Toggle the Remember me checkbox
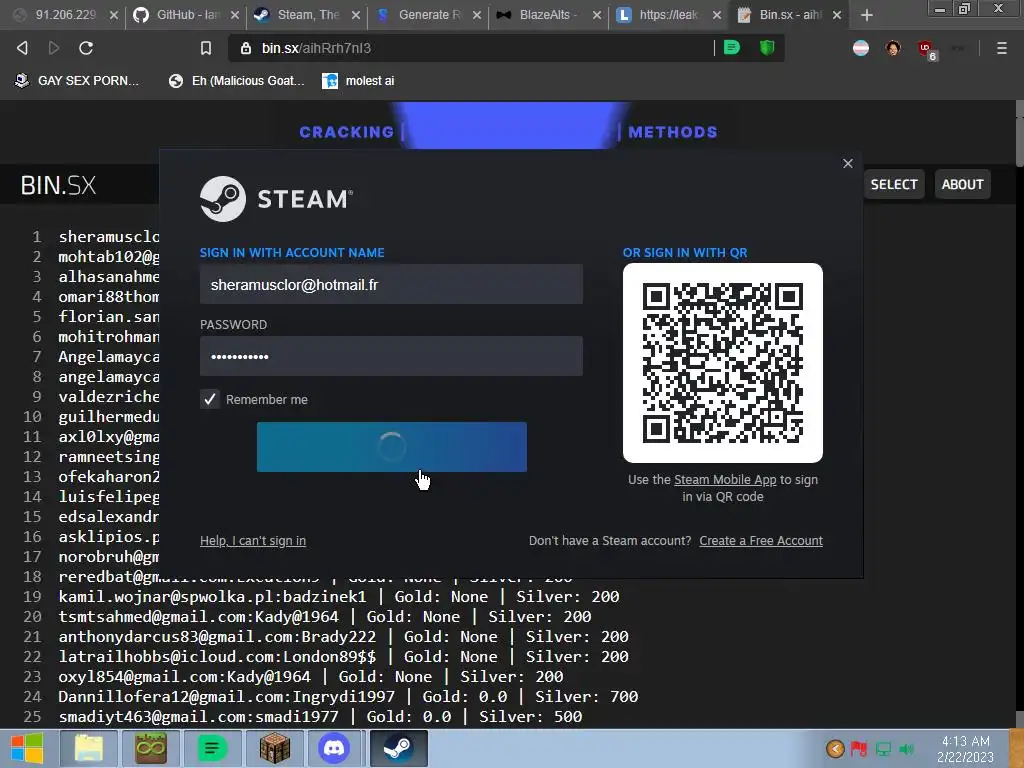Screen dimensions: 1024x768 click(210, 399)
